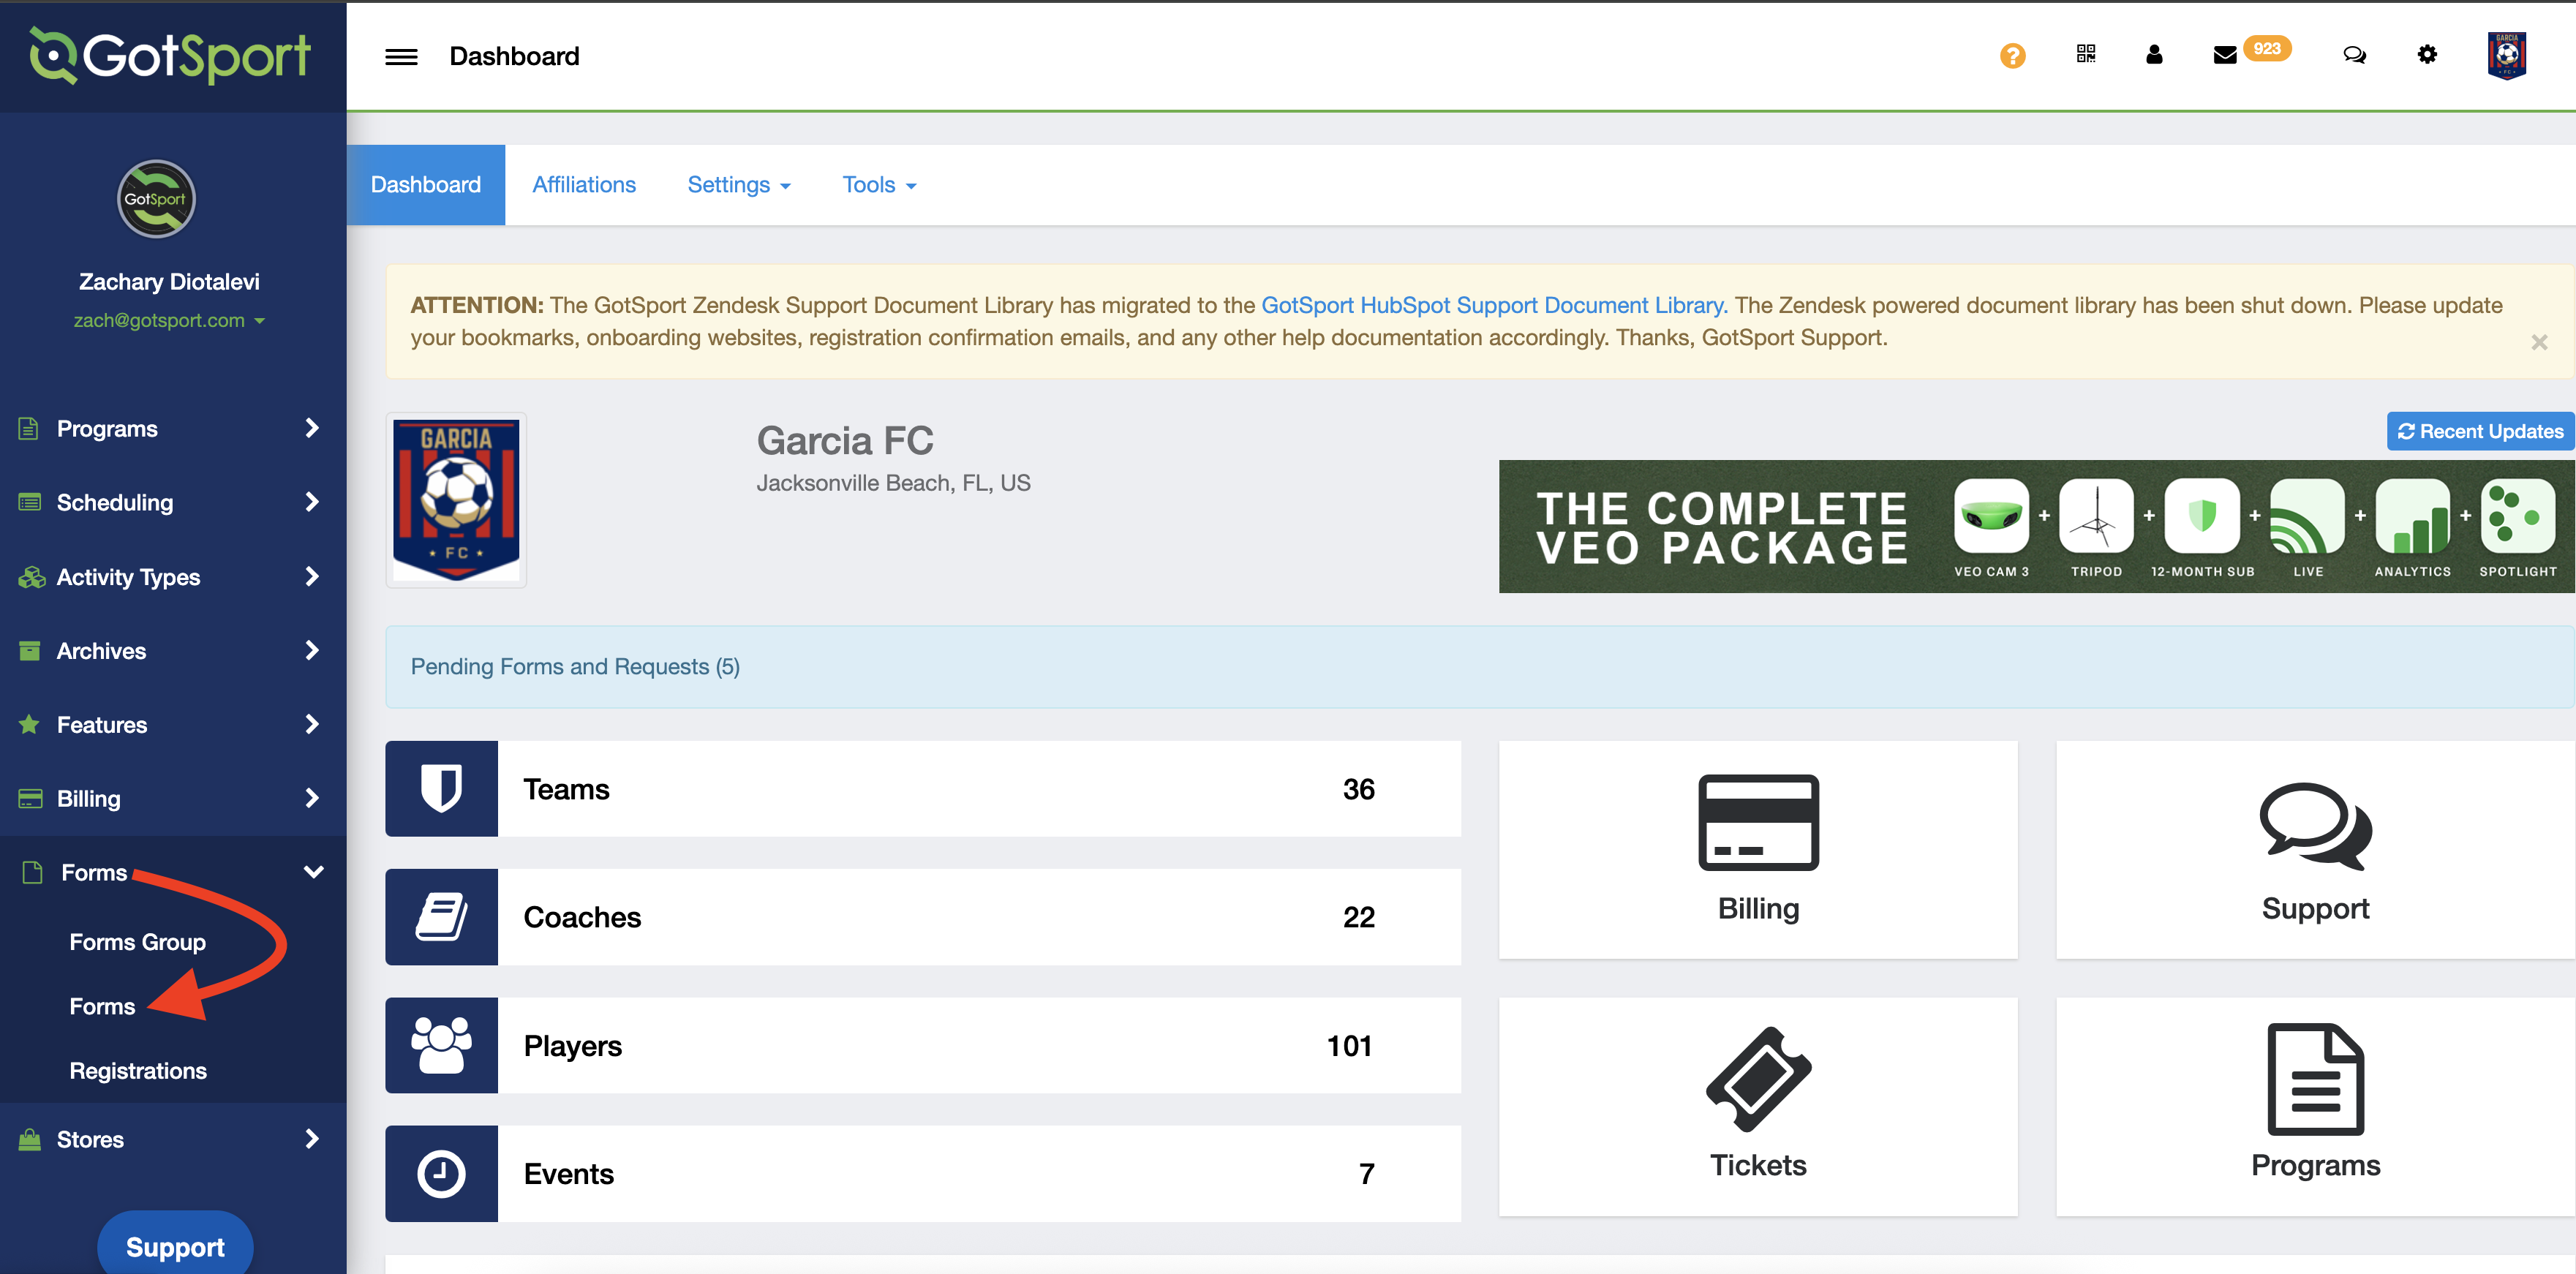Expand the Stores sidebar chevron
Image resolution: width=2576 pixels, height=1274 pixels.
312,1138
